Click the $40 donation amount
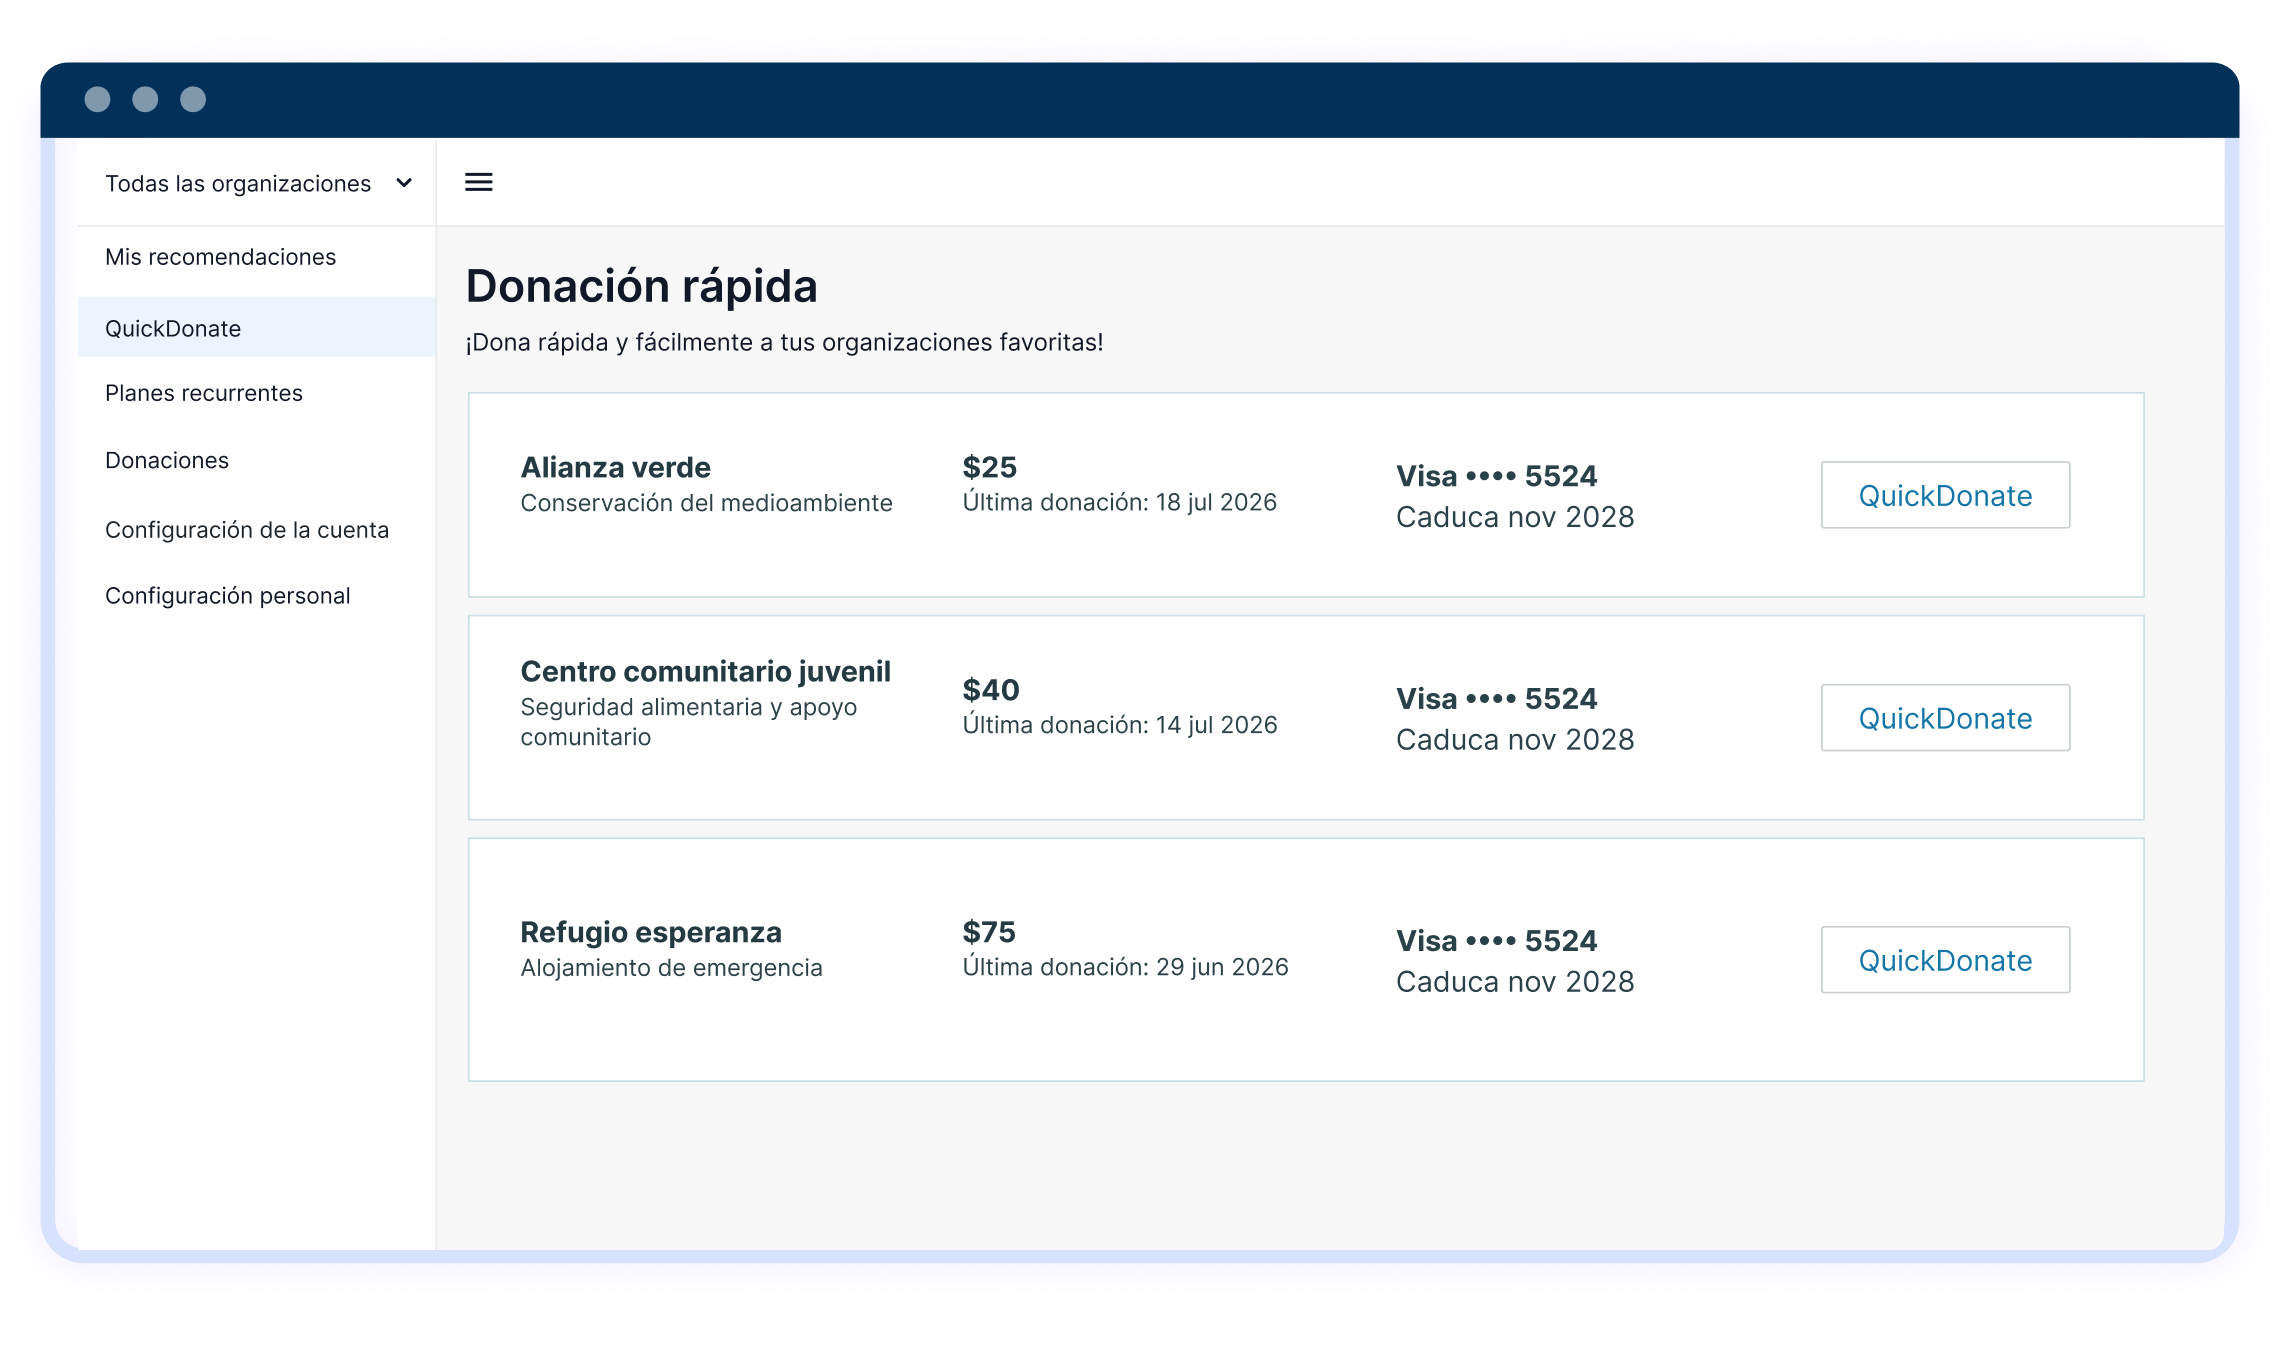The height and width of the screenshot is (1354, 2280). (991, 690)
